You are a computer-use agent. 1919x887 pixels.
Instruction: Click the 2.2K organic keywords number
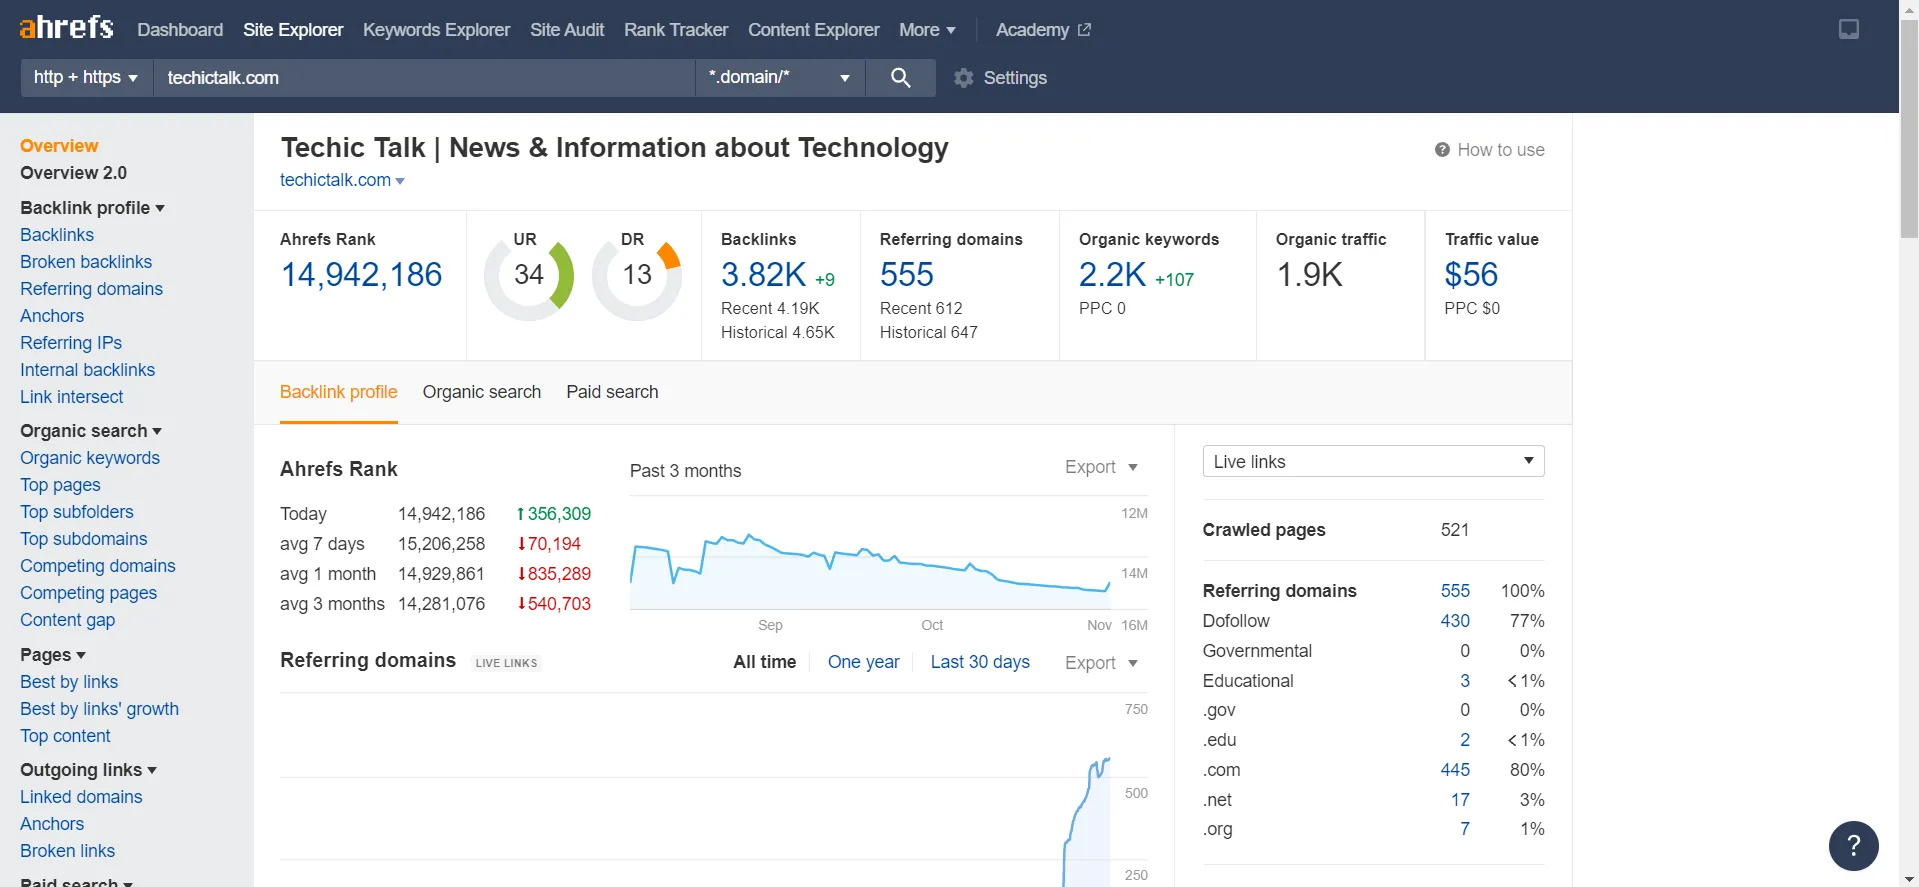(1112, 274)
